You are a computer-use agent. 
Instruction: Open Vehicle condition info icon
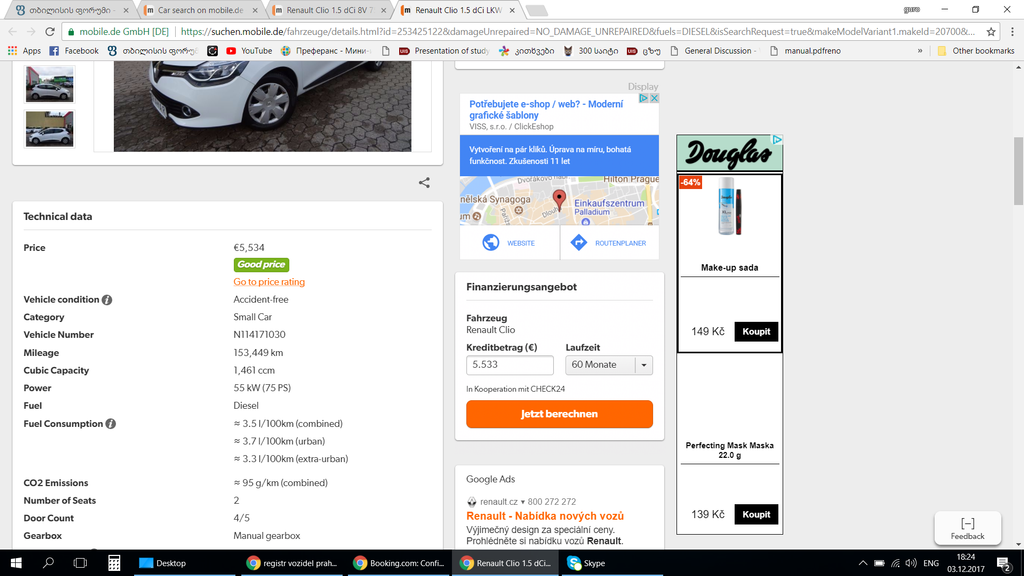pyautogui.click(x=107, y=300)
